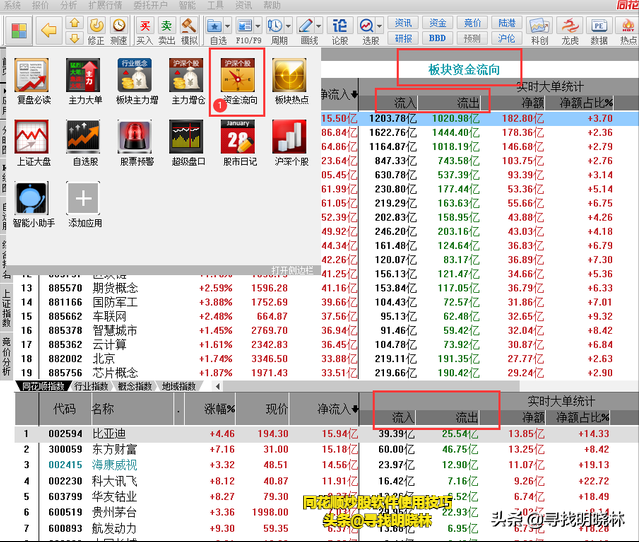
Task: Click 陆港 toolbar button
Action: tap(507, 23)
